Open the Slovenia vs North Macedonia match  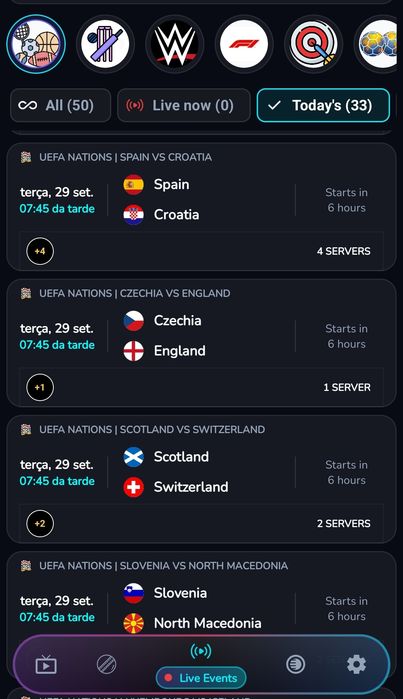click(201, 597)
